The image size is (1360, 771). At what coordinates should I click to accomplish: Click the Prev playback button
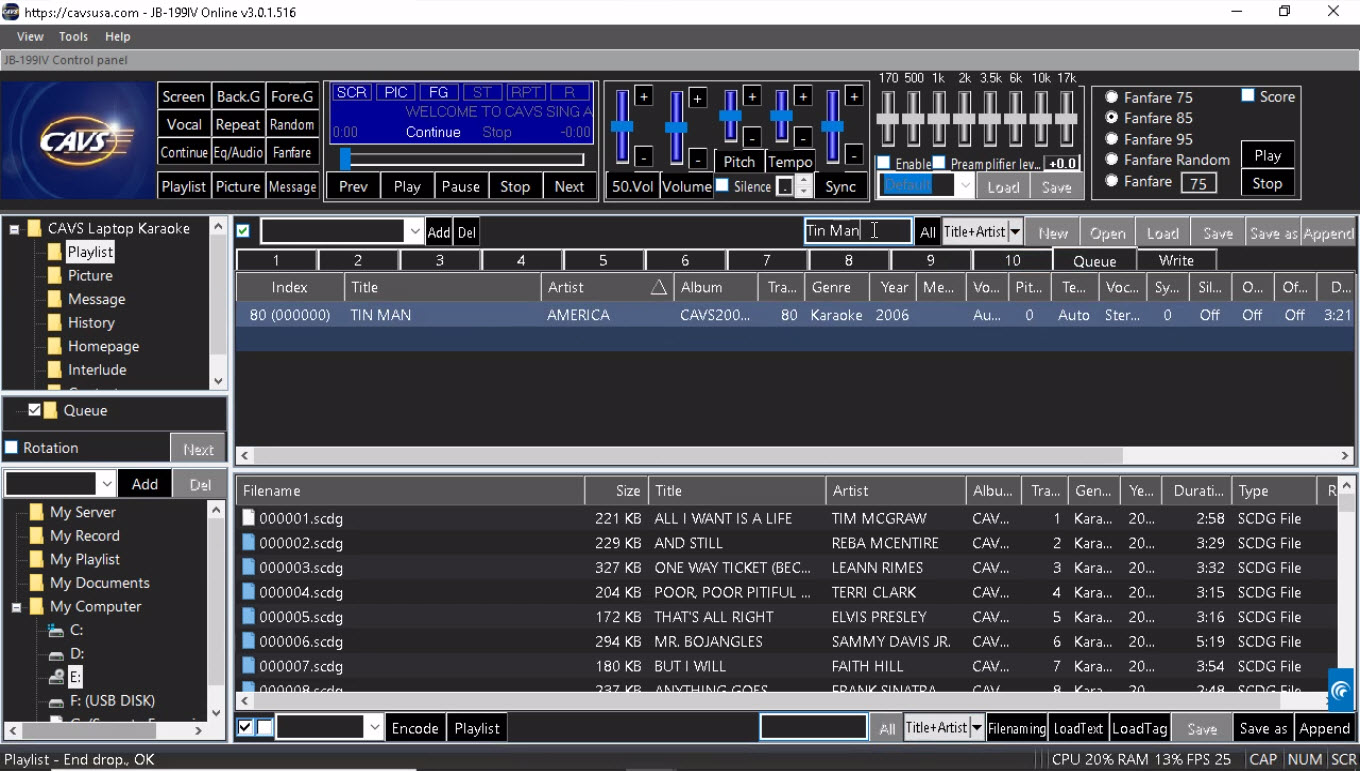pyautogui.click(x=353, y=186)
